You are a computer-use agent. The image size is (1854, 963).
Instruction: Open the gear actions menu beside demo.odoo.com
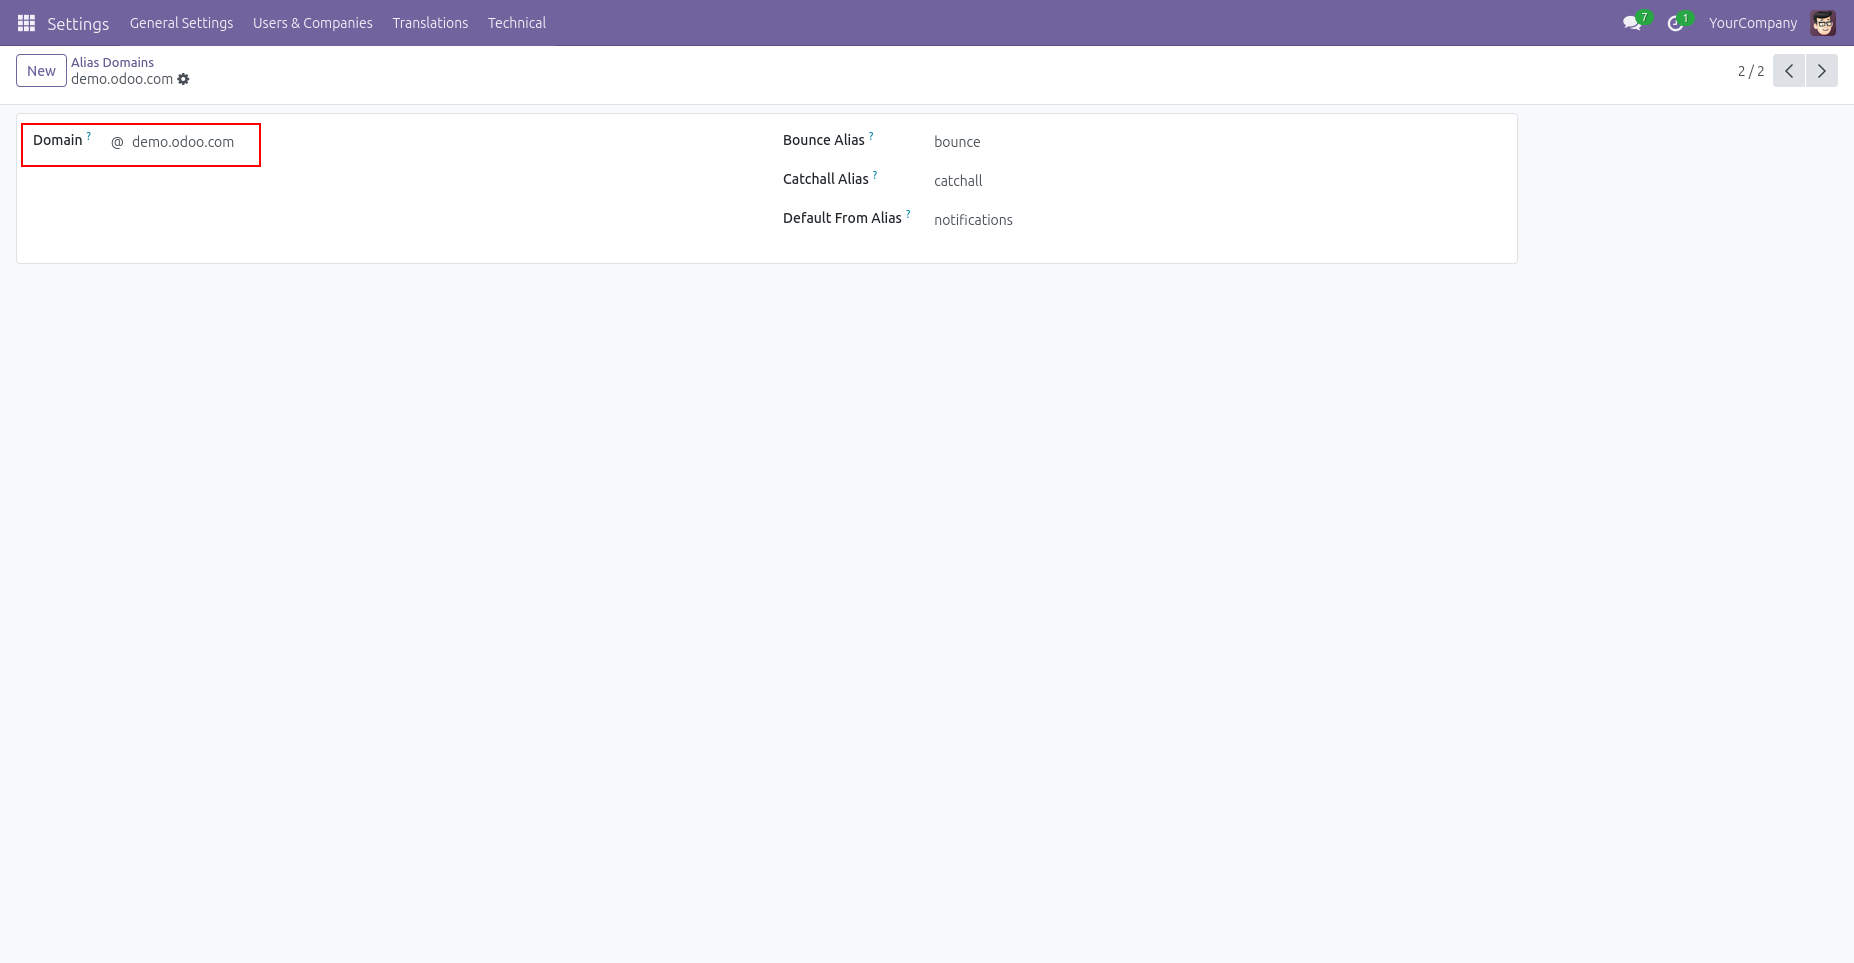(x=183, y=79)
